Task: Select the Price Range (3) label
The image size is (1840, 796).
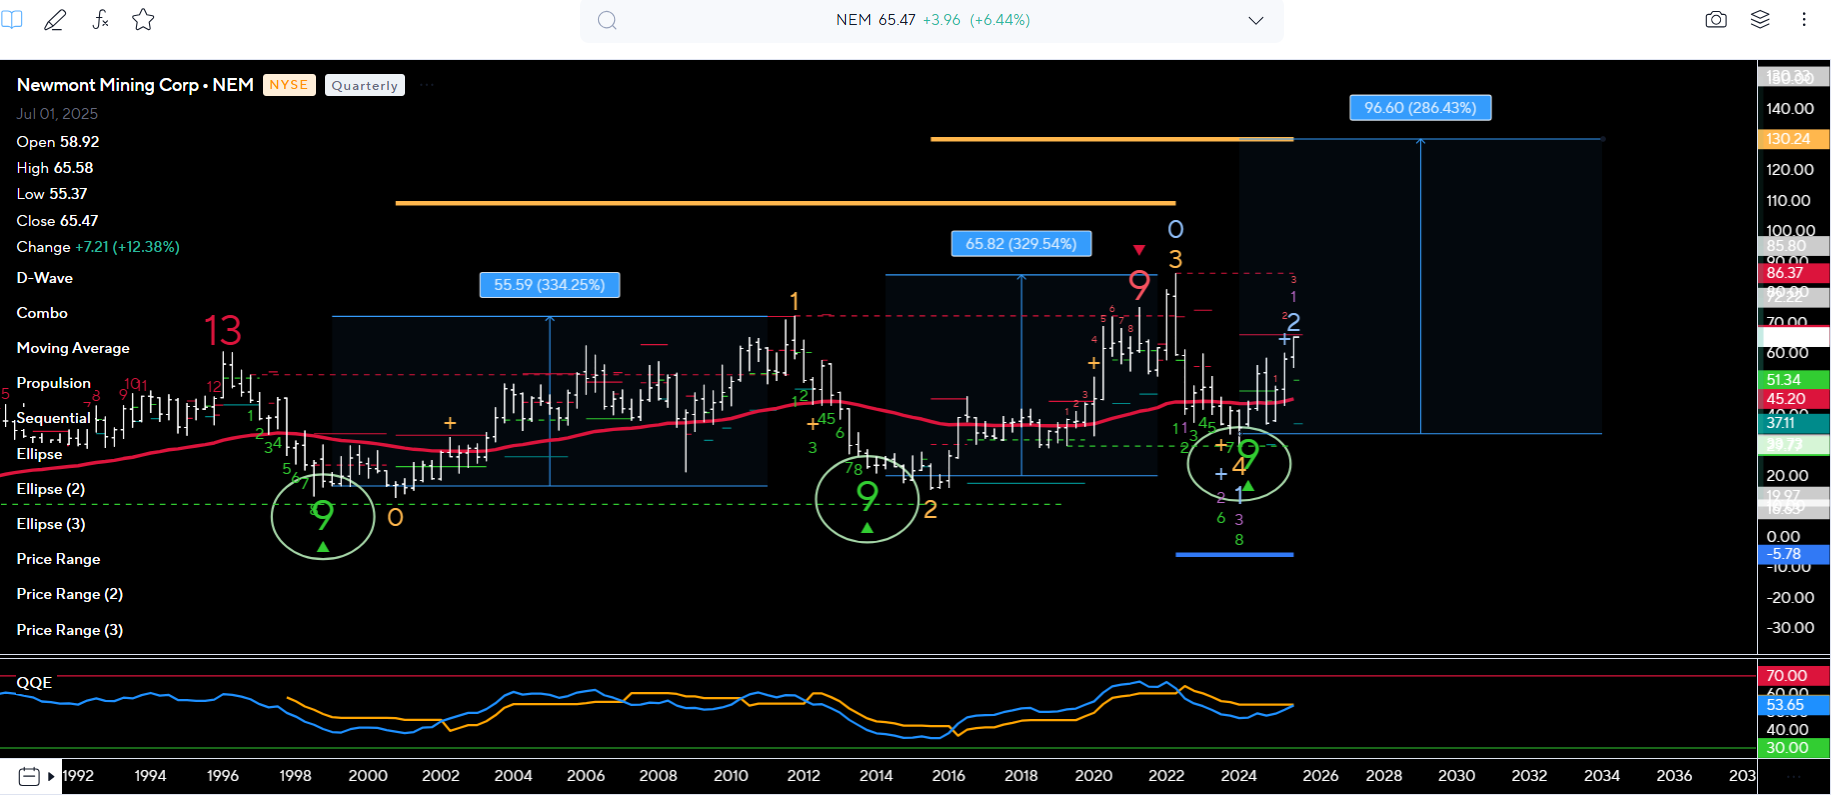Action: tap(70, 630)
